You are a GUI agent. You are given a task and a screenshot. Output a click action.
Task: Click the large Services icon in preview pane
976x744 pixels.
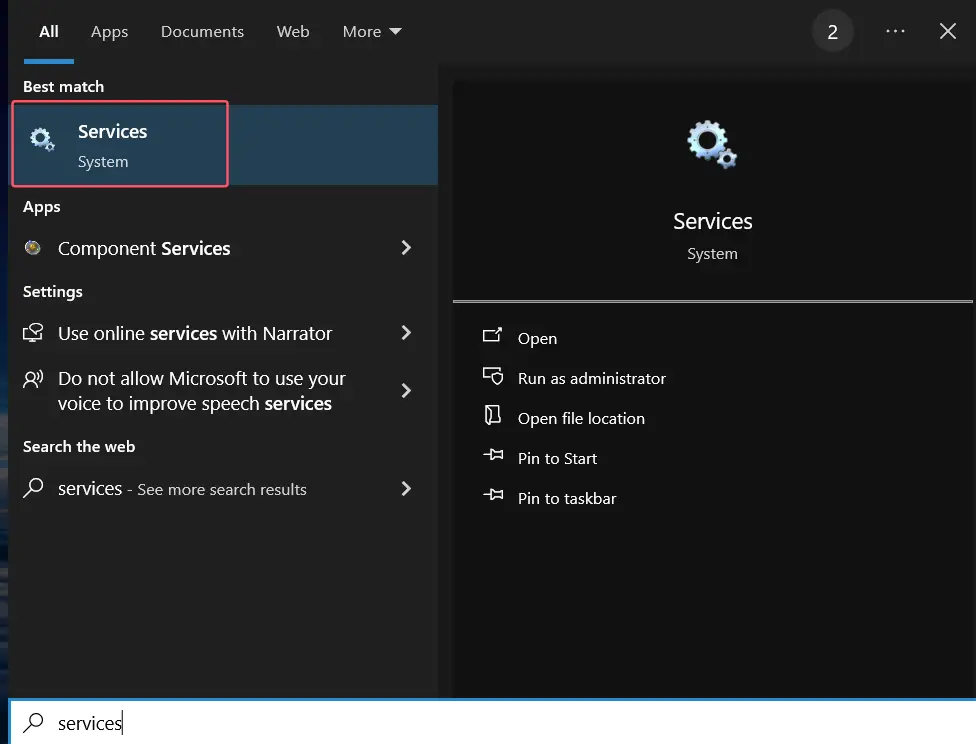coord(712,145)
